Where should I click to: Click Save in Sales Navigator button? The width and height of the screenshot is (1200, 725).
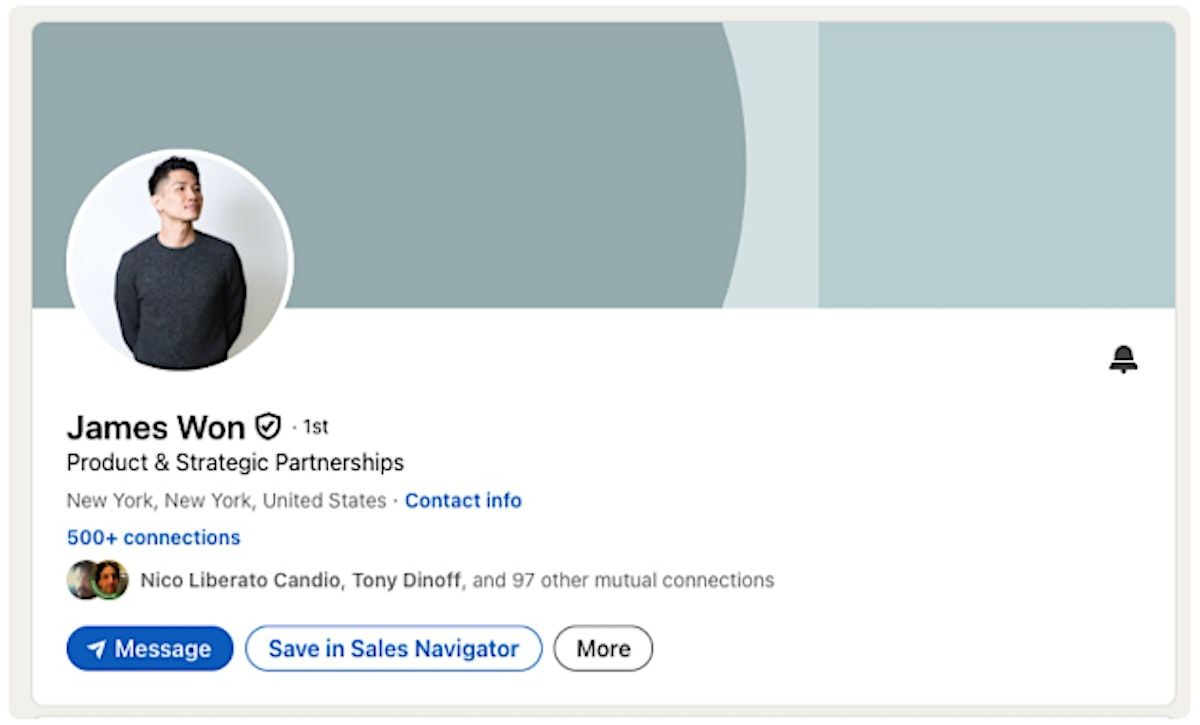393,649
